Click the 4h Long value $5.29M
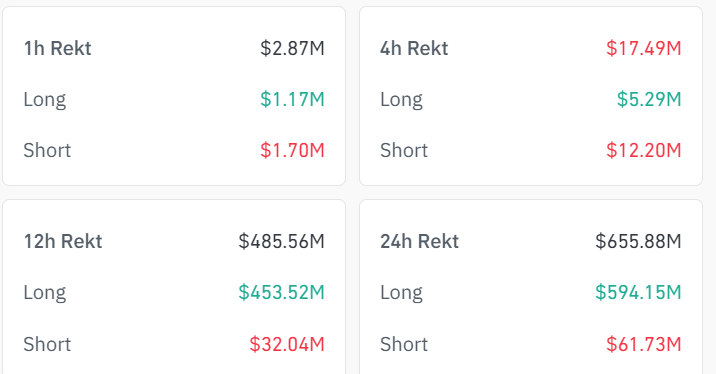The image size is (716, 374). [649, 100]
